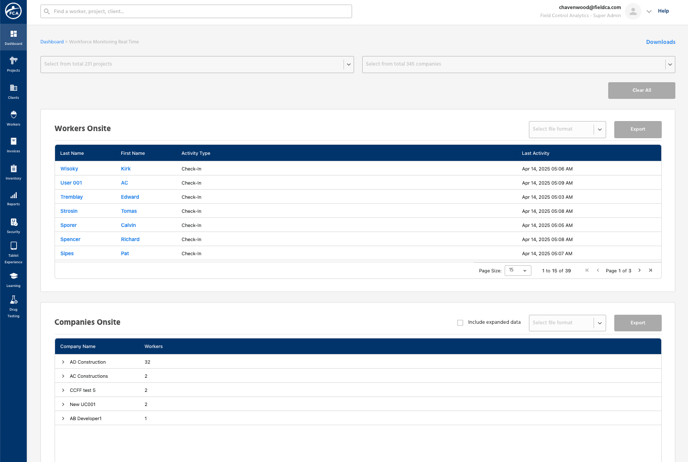The height and width of the screenshot is (462, 688).
Task: Click the Help link
Action: [x=663, y=11]
